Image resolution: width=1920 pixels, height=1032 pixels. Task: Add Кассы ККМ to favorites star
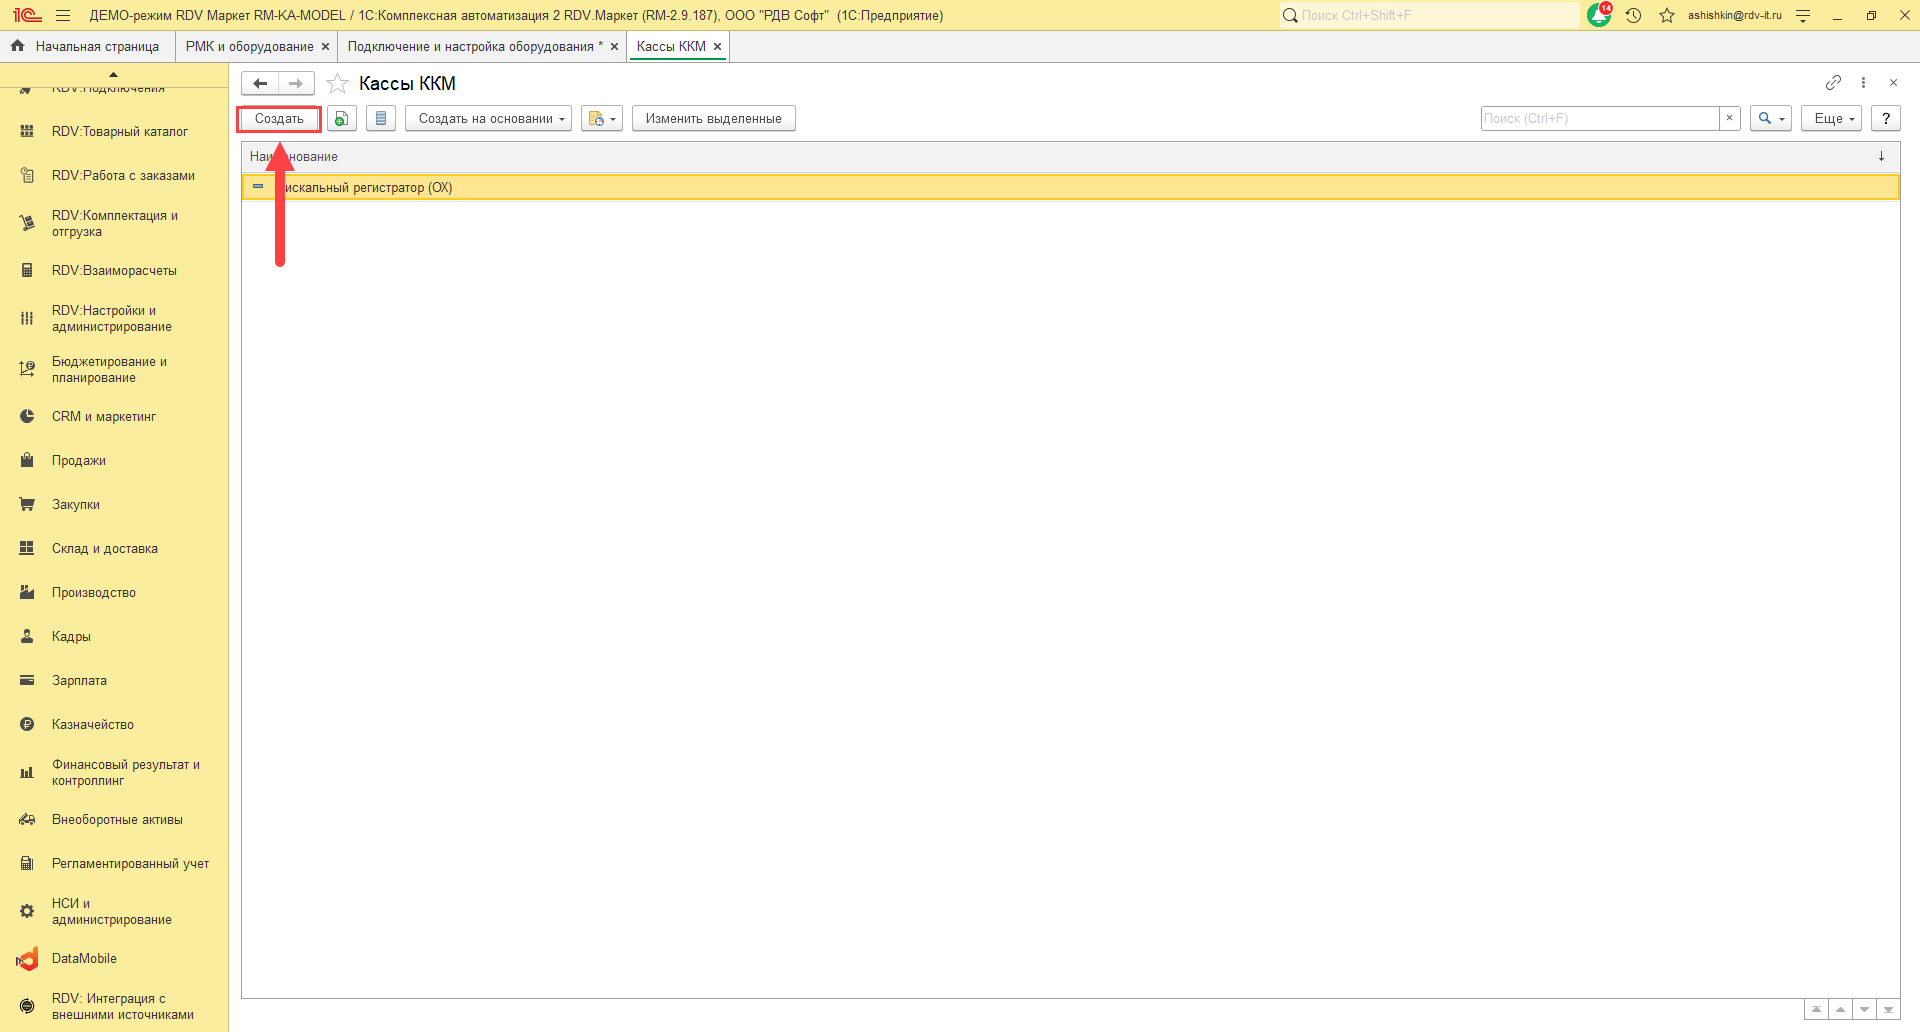(x=338, y=83)
